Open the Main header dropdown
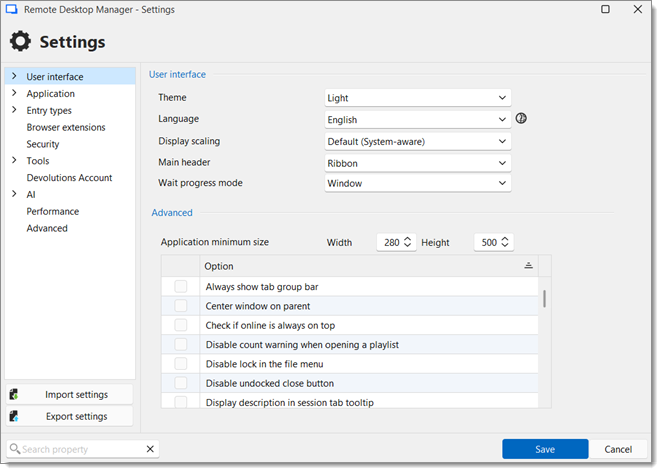The height and width of the screenshot is (474, 662). click(418, 163)
